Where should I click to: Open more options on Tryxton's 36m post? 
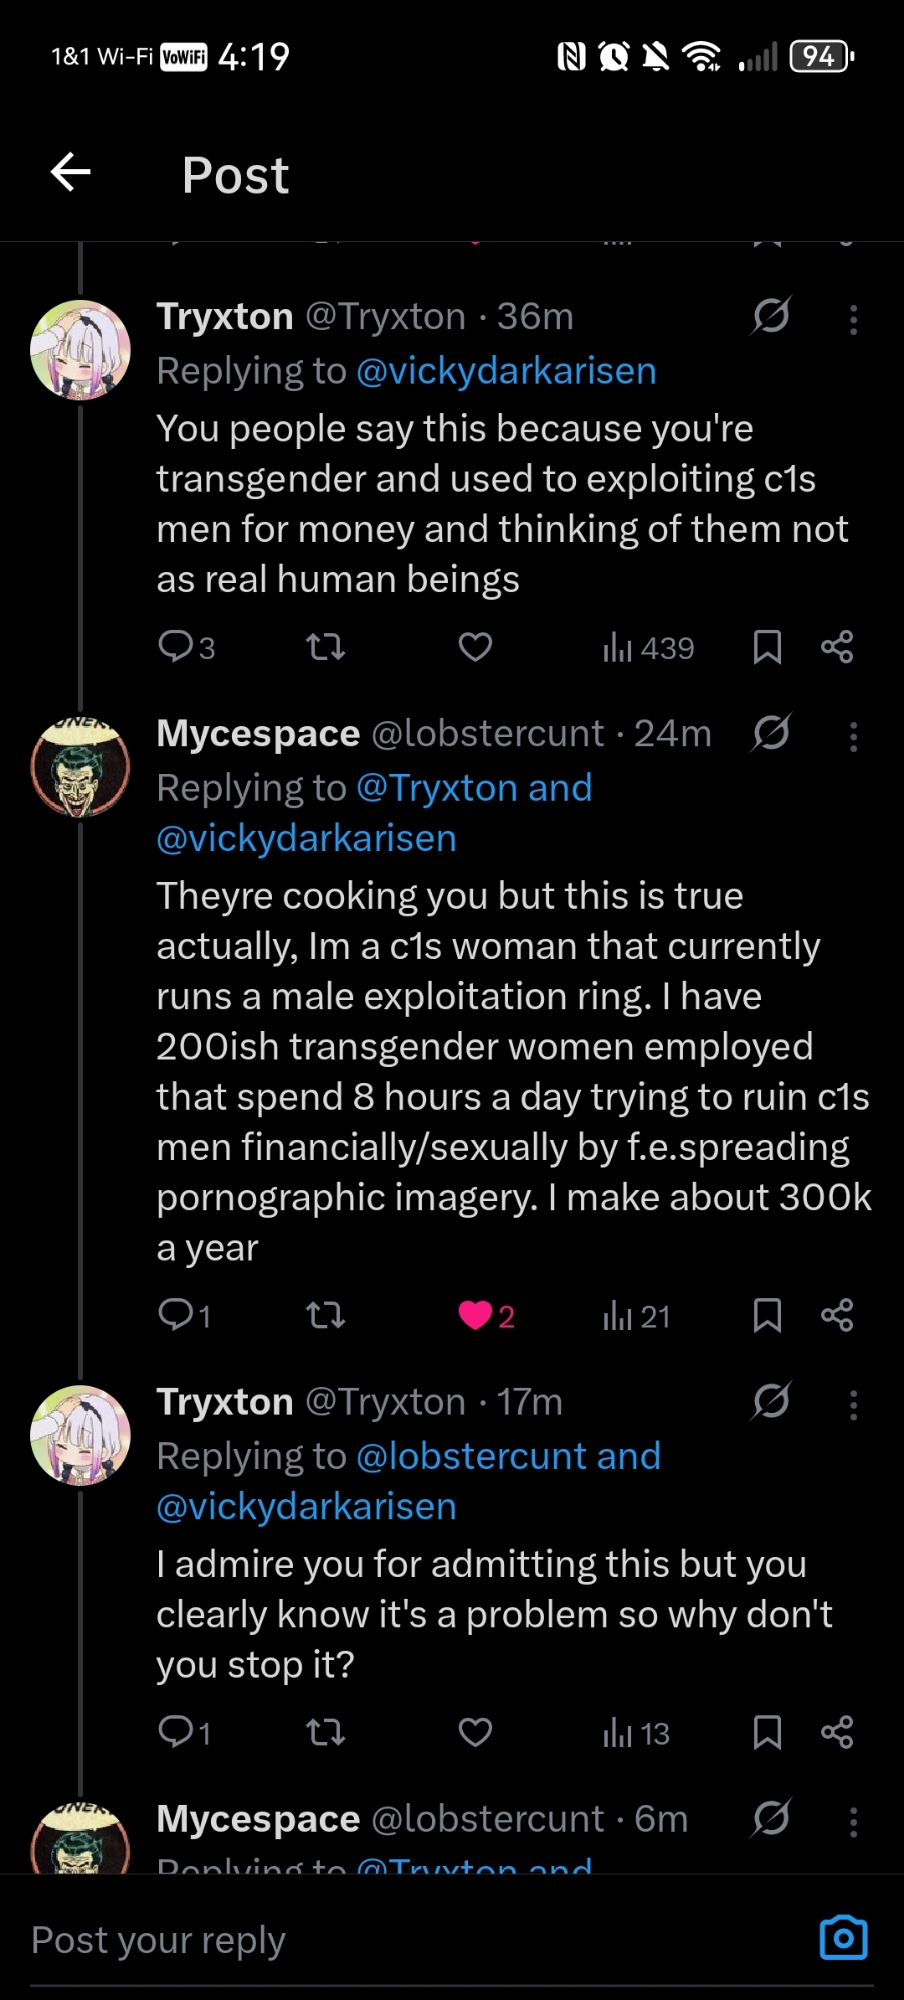pos(853,319)
